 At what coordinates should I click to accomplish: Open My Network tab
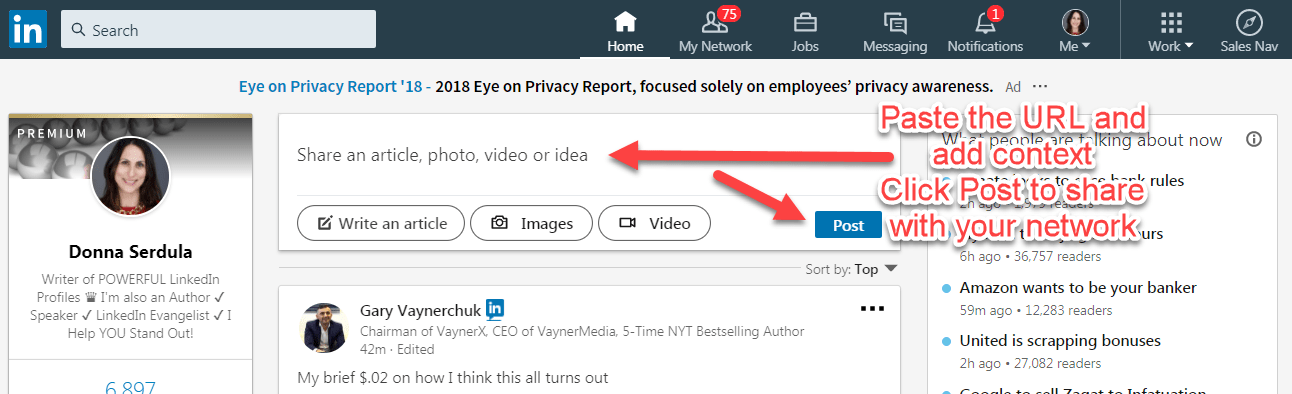coord(715,32)
